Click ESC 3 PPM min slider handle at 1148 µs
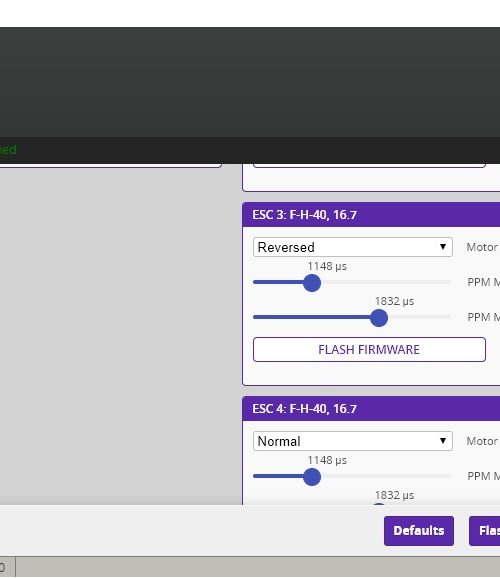This screenshot has width=500, height=578. pyautogui.click(x=312, y=283)
